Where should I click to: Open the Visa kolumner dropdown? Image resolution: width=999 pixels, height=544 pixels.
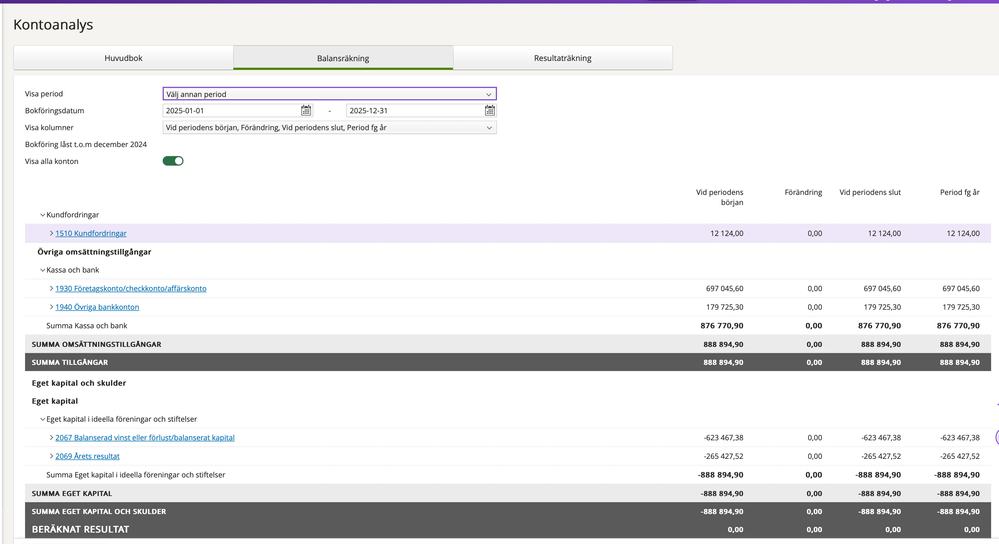(x=329, y=128)
